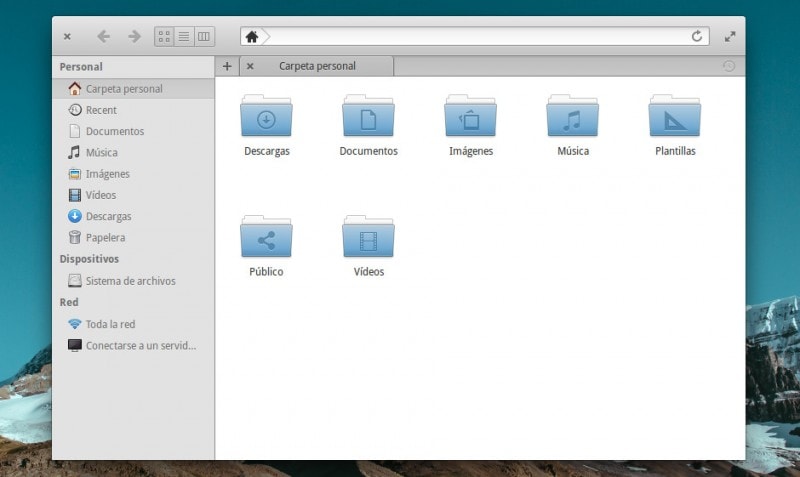Viewport: 800px width, 477px height.
Task: Select the Plantillas folder icon
Action: click(x=674, y=116)
